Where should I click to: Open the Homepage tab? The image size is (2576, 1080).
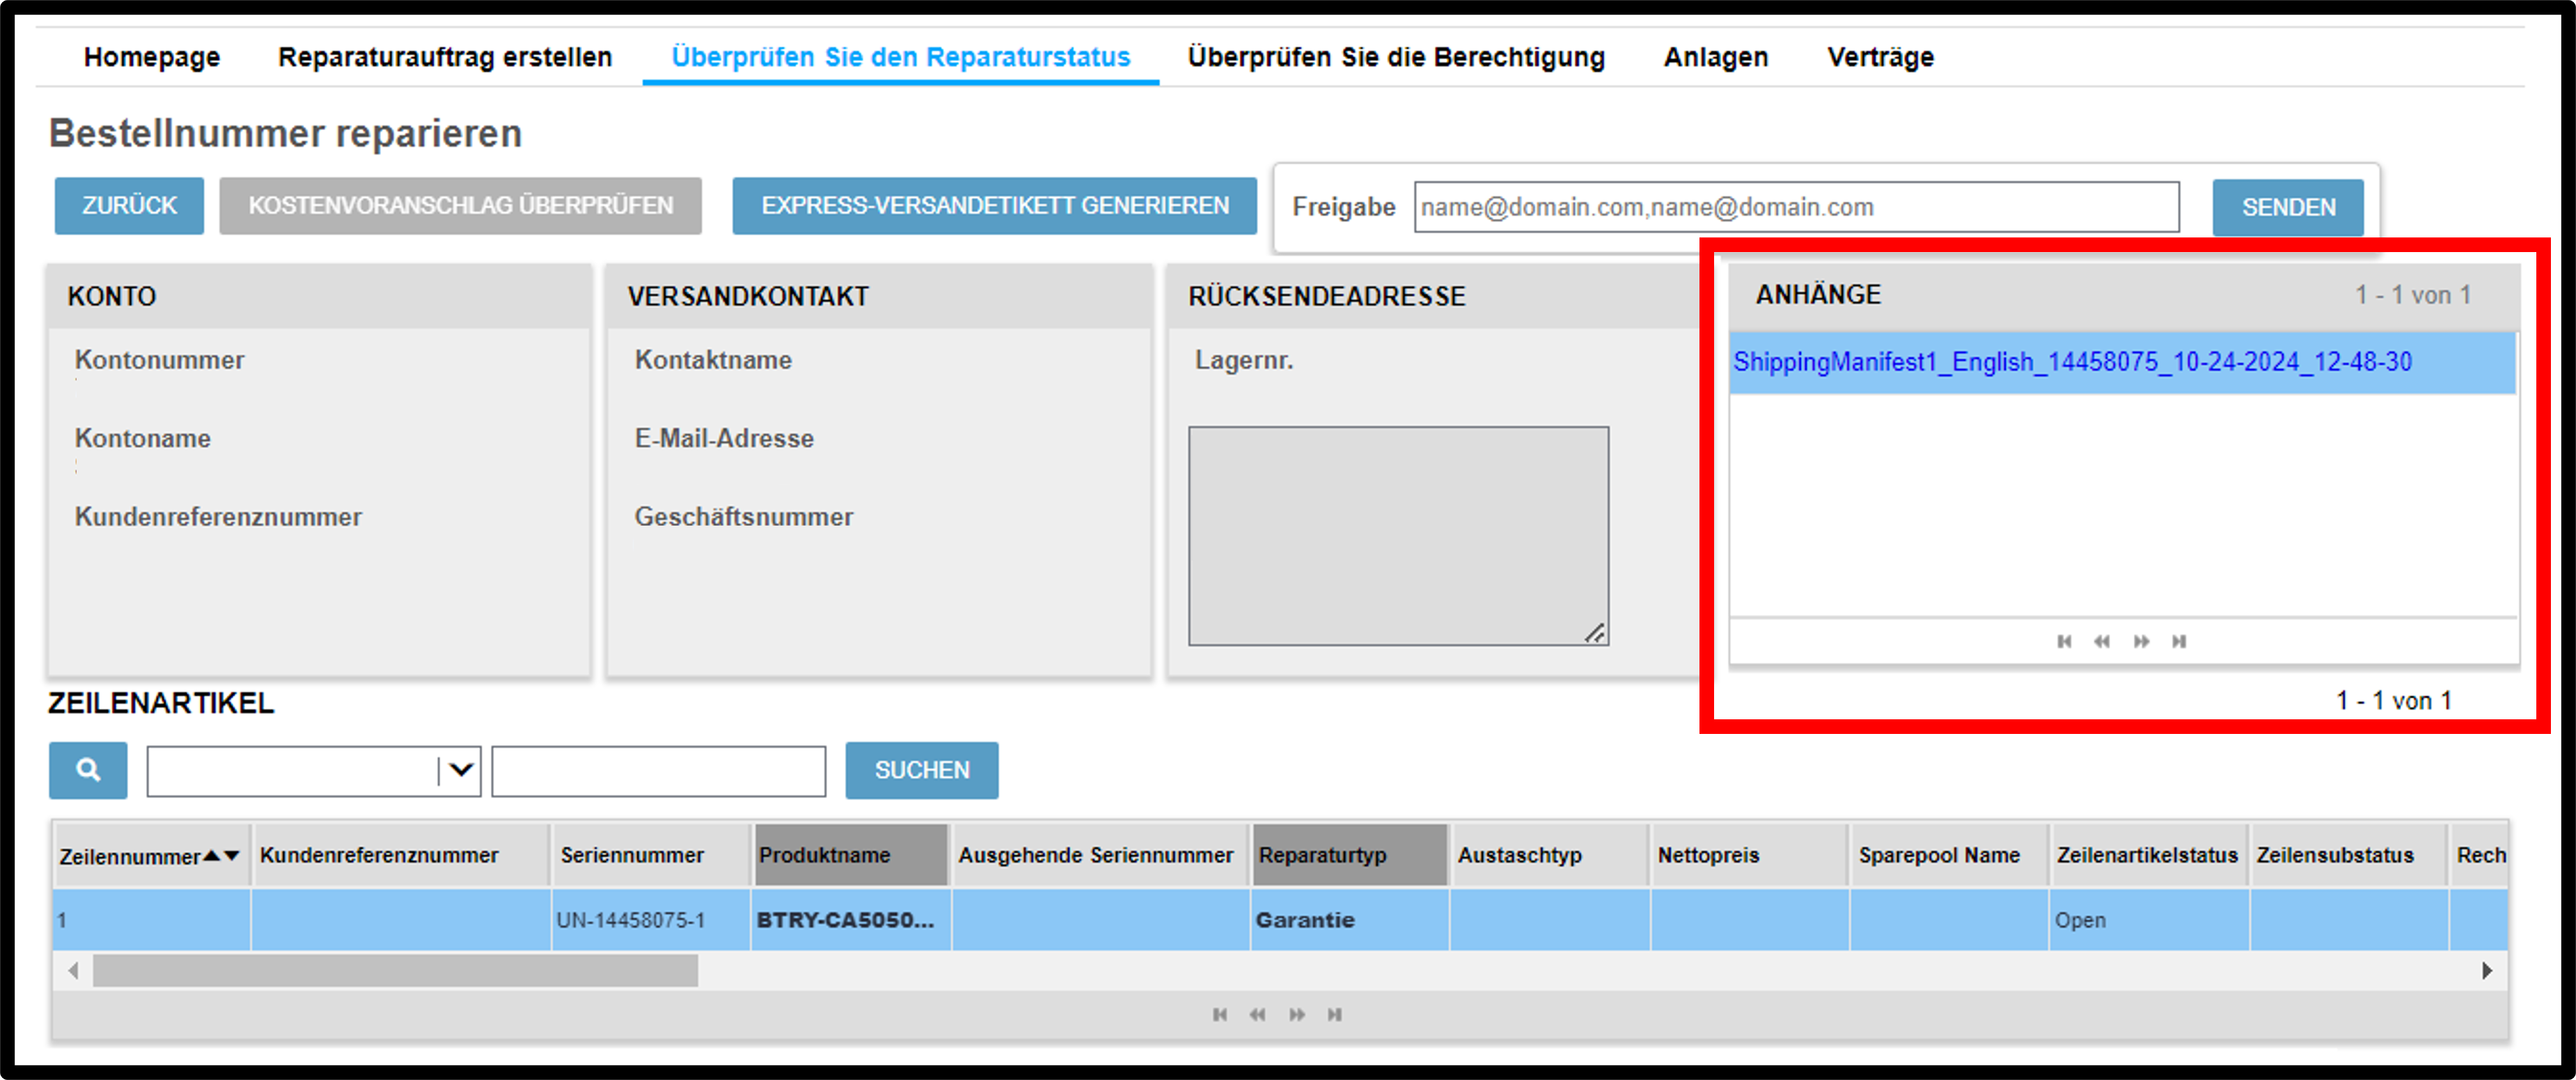tap(152, 57)
